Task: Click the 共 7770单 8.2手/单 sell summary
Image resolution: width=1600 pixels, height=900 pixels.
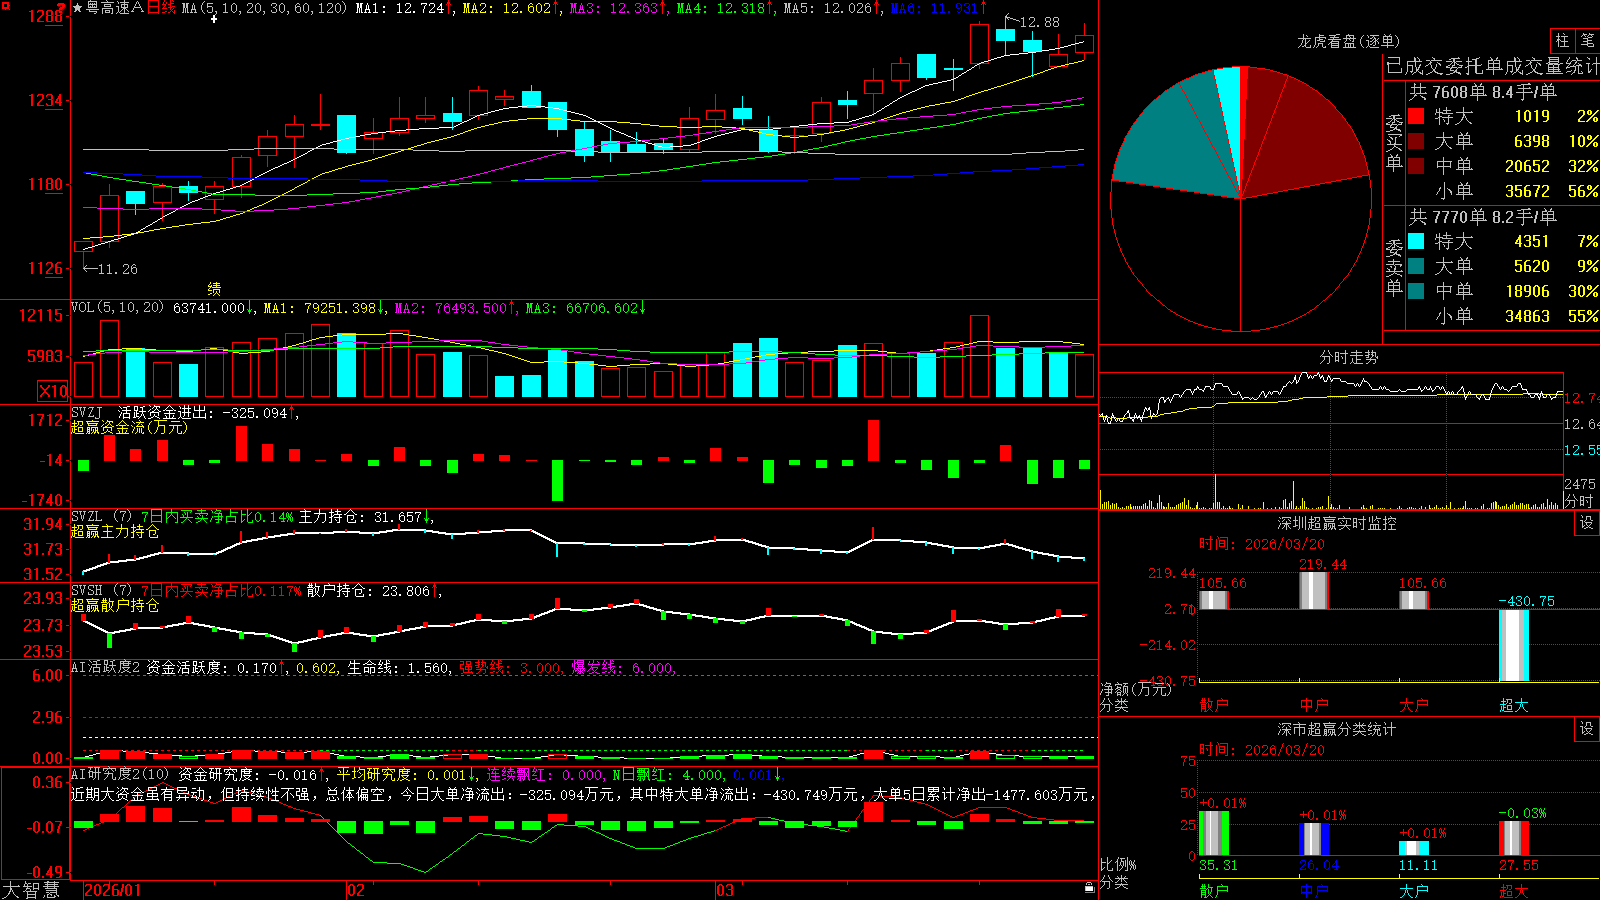Action: 1483,217
